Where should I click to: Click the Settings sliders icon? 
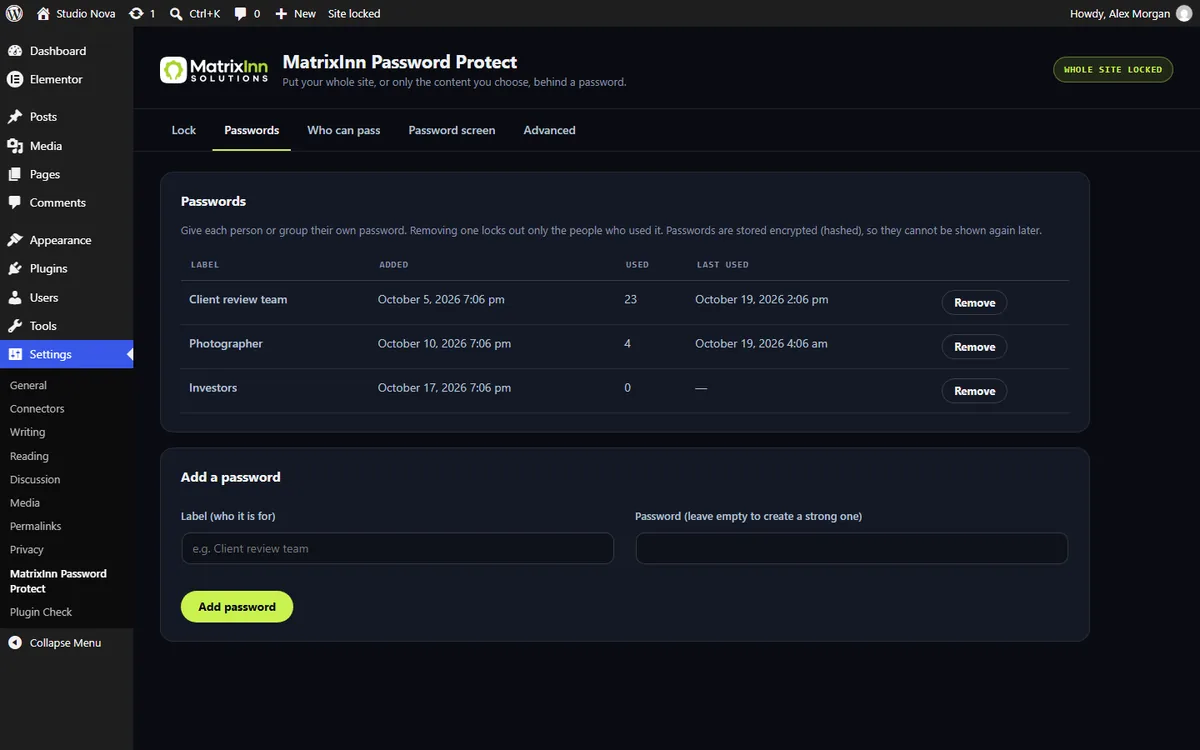click(x=15, y=354)
